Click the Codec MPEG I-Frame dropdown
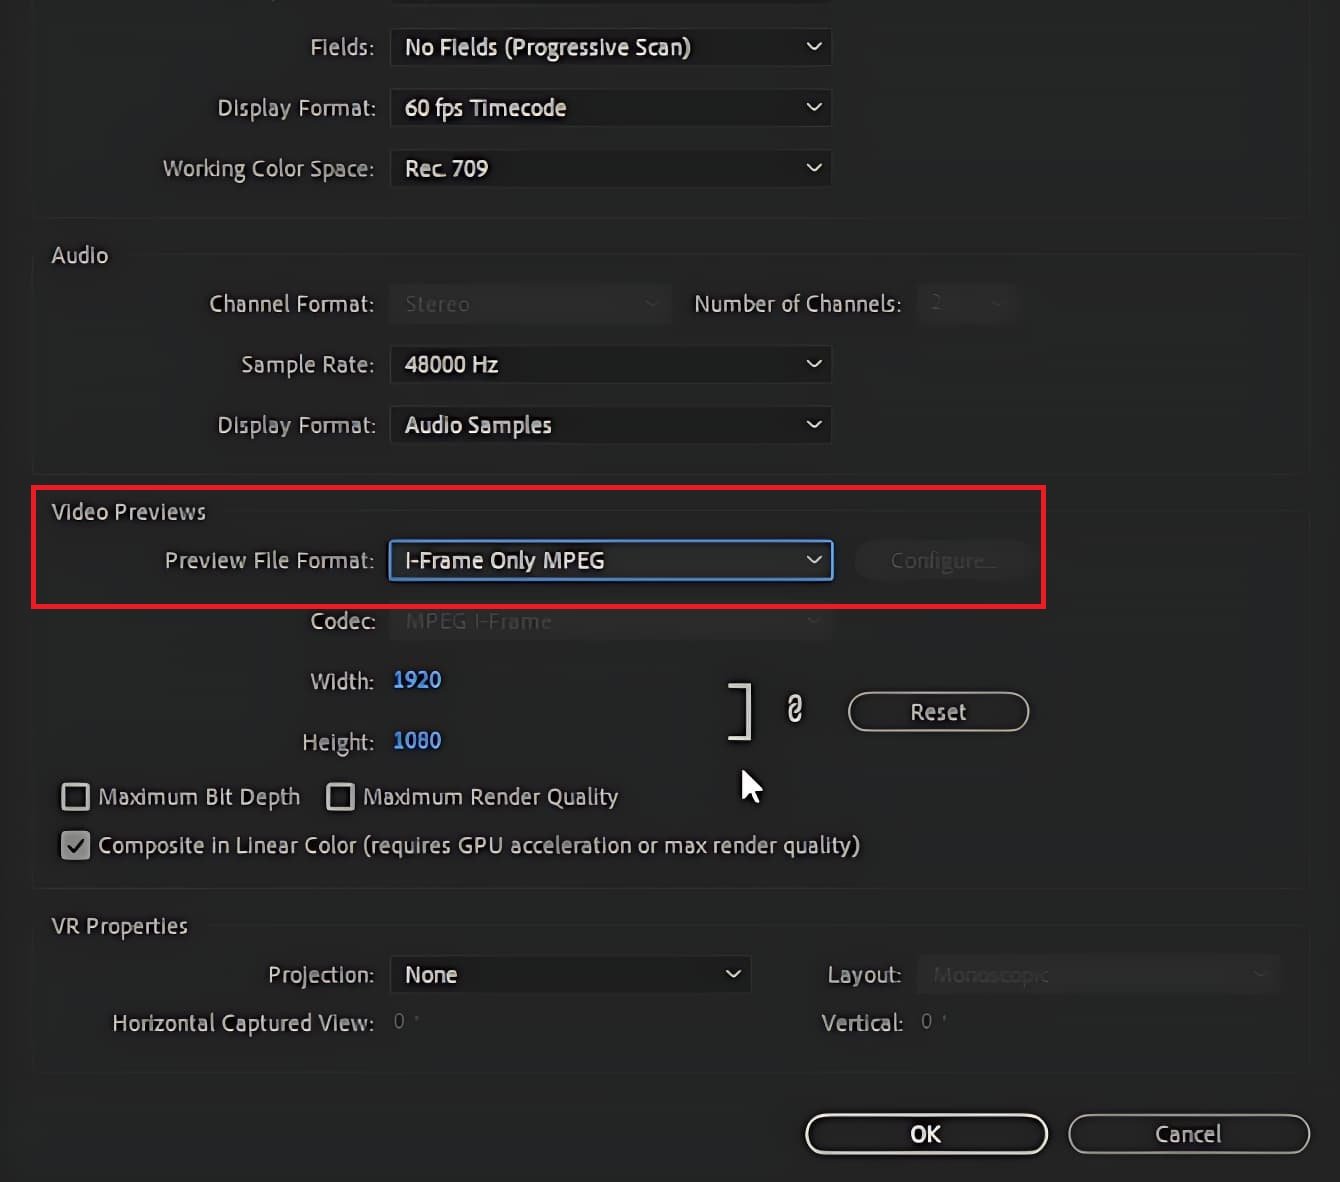Image resolution: width=1340 pixels, height=1182 pixels. pos(610,622)
